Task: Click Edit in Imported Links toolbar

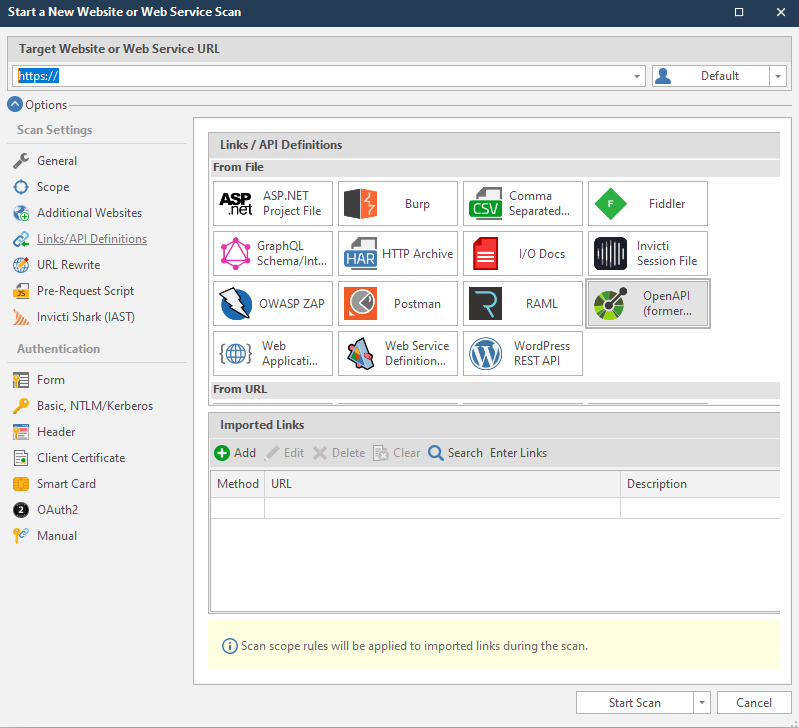Action: (284, 452)
